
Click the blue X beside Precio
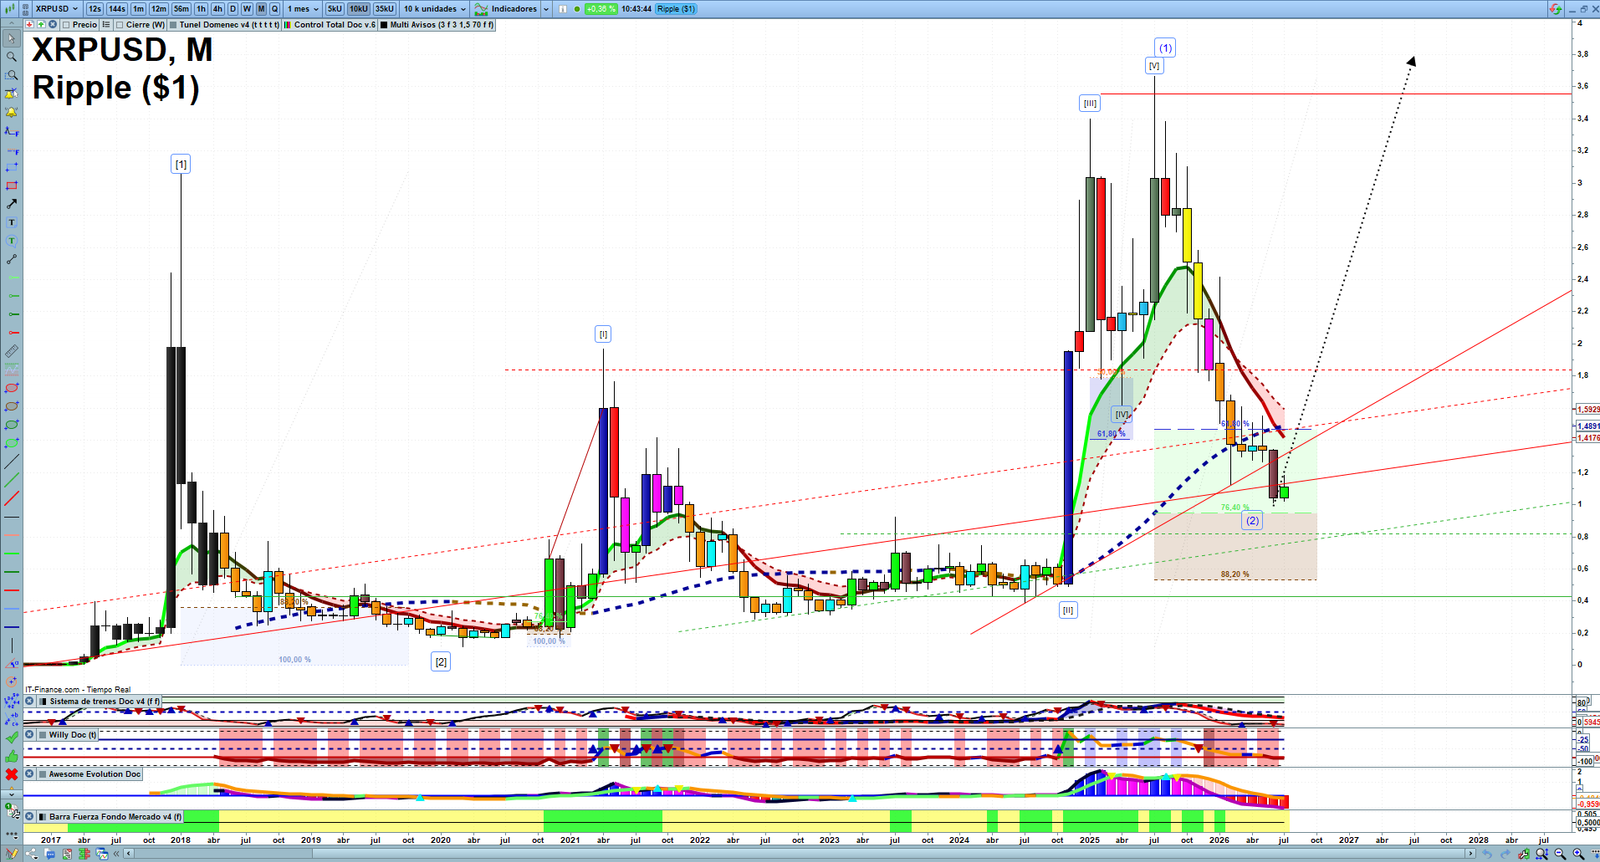(53, 24)
